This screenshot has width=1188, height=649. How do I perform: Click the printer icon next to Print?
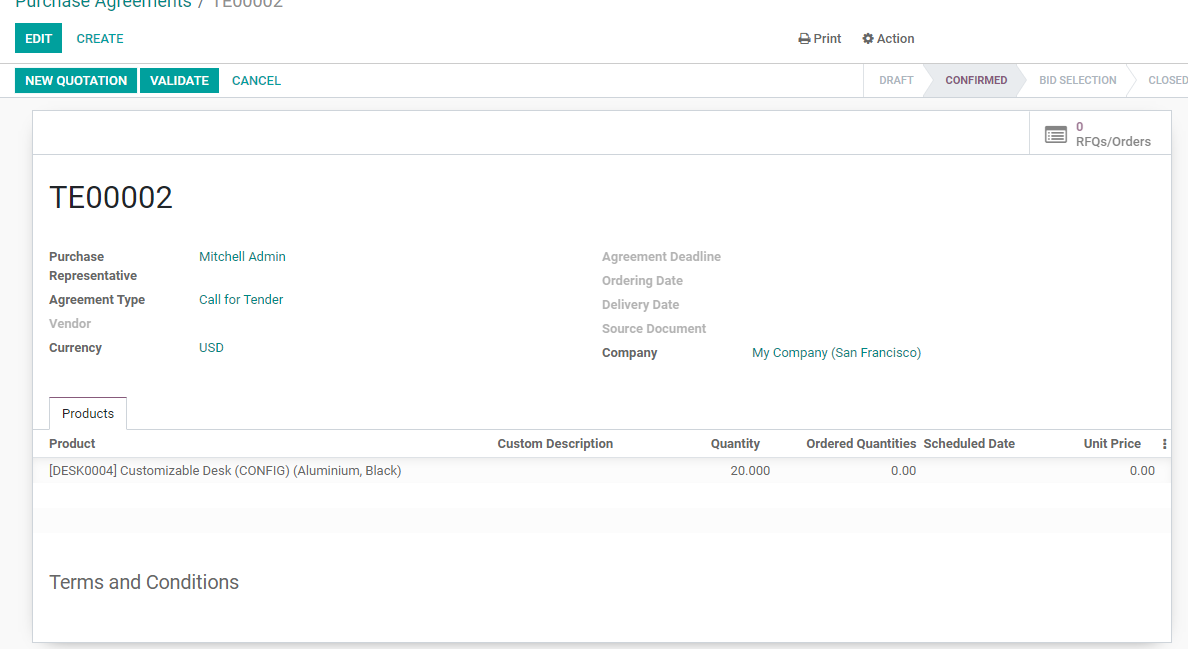point(804,39)
